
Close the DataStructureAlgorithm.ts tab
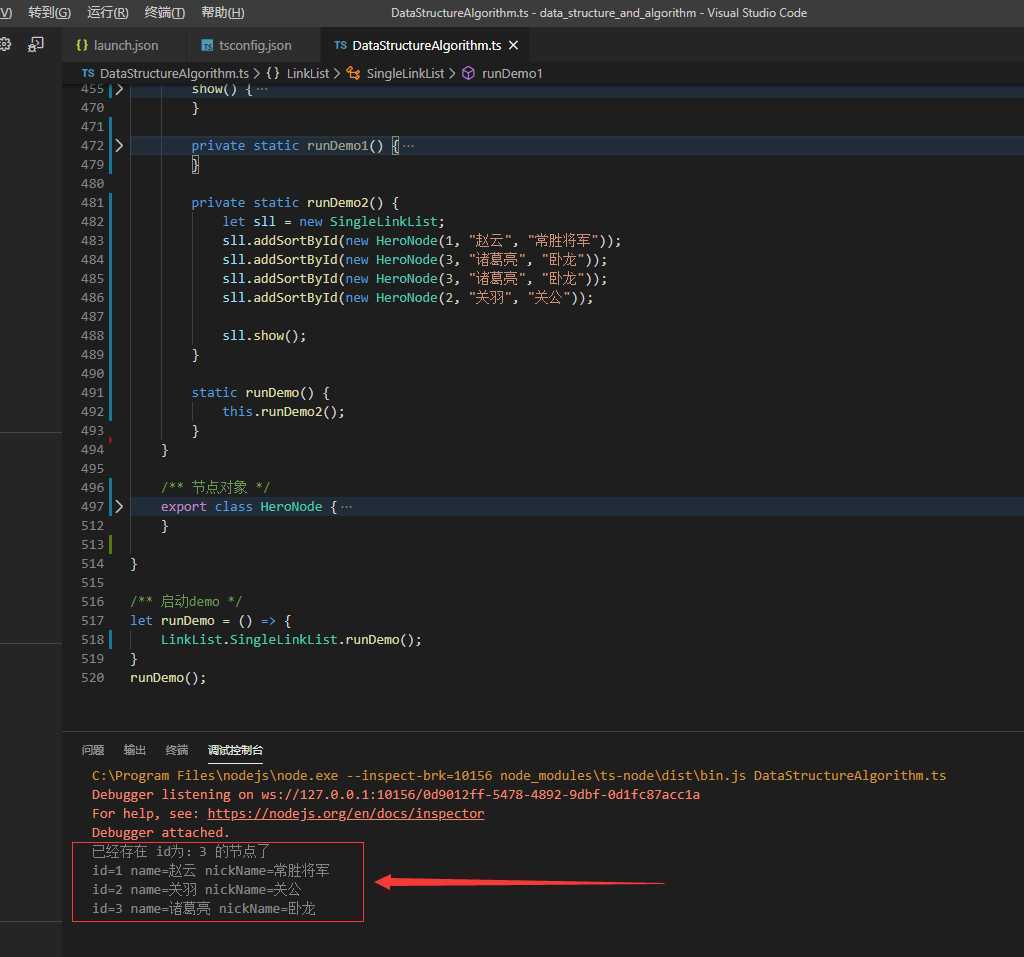click(x=513, y=45)
